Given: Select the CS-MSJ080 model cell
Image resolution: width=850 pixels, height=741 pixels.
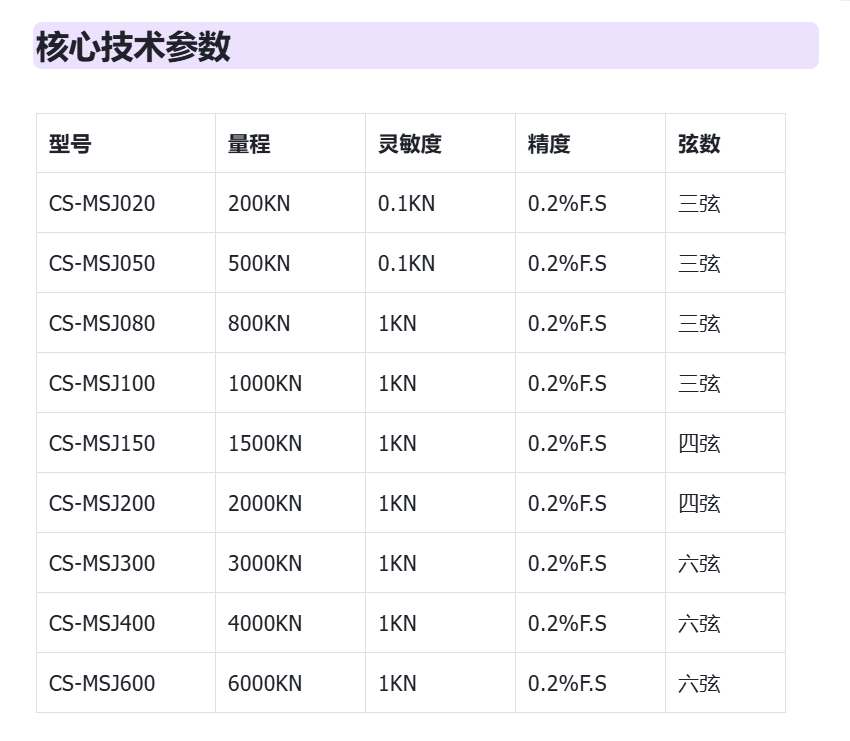Looking at the screenshot, I should coord(102,324).
